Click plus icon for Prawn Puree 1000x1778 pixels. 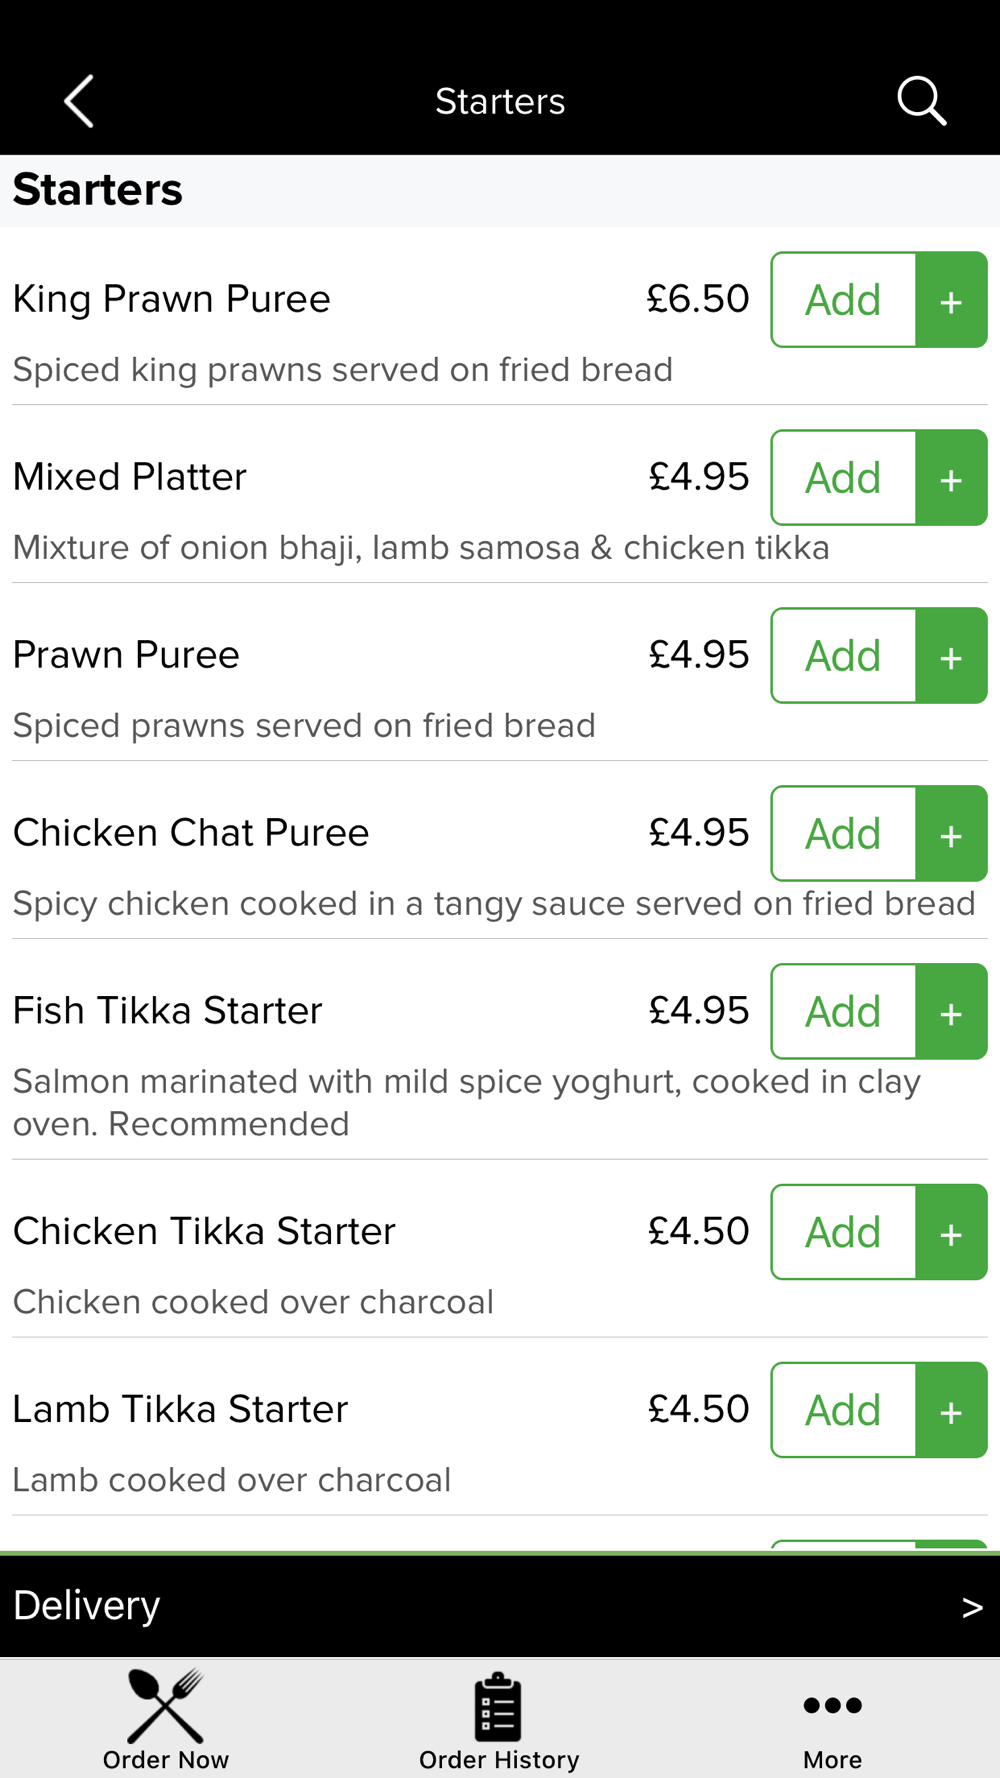click(x=951, y=656)
